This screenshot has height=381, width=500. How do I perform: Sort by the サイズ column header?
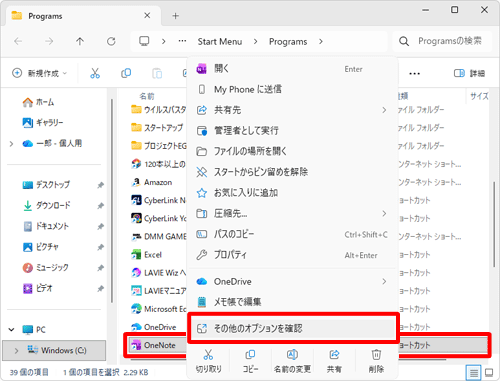(479, 96)
